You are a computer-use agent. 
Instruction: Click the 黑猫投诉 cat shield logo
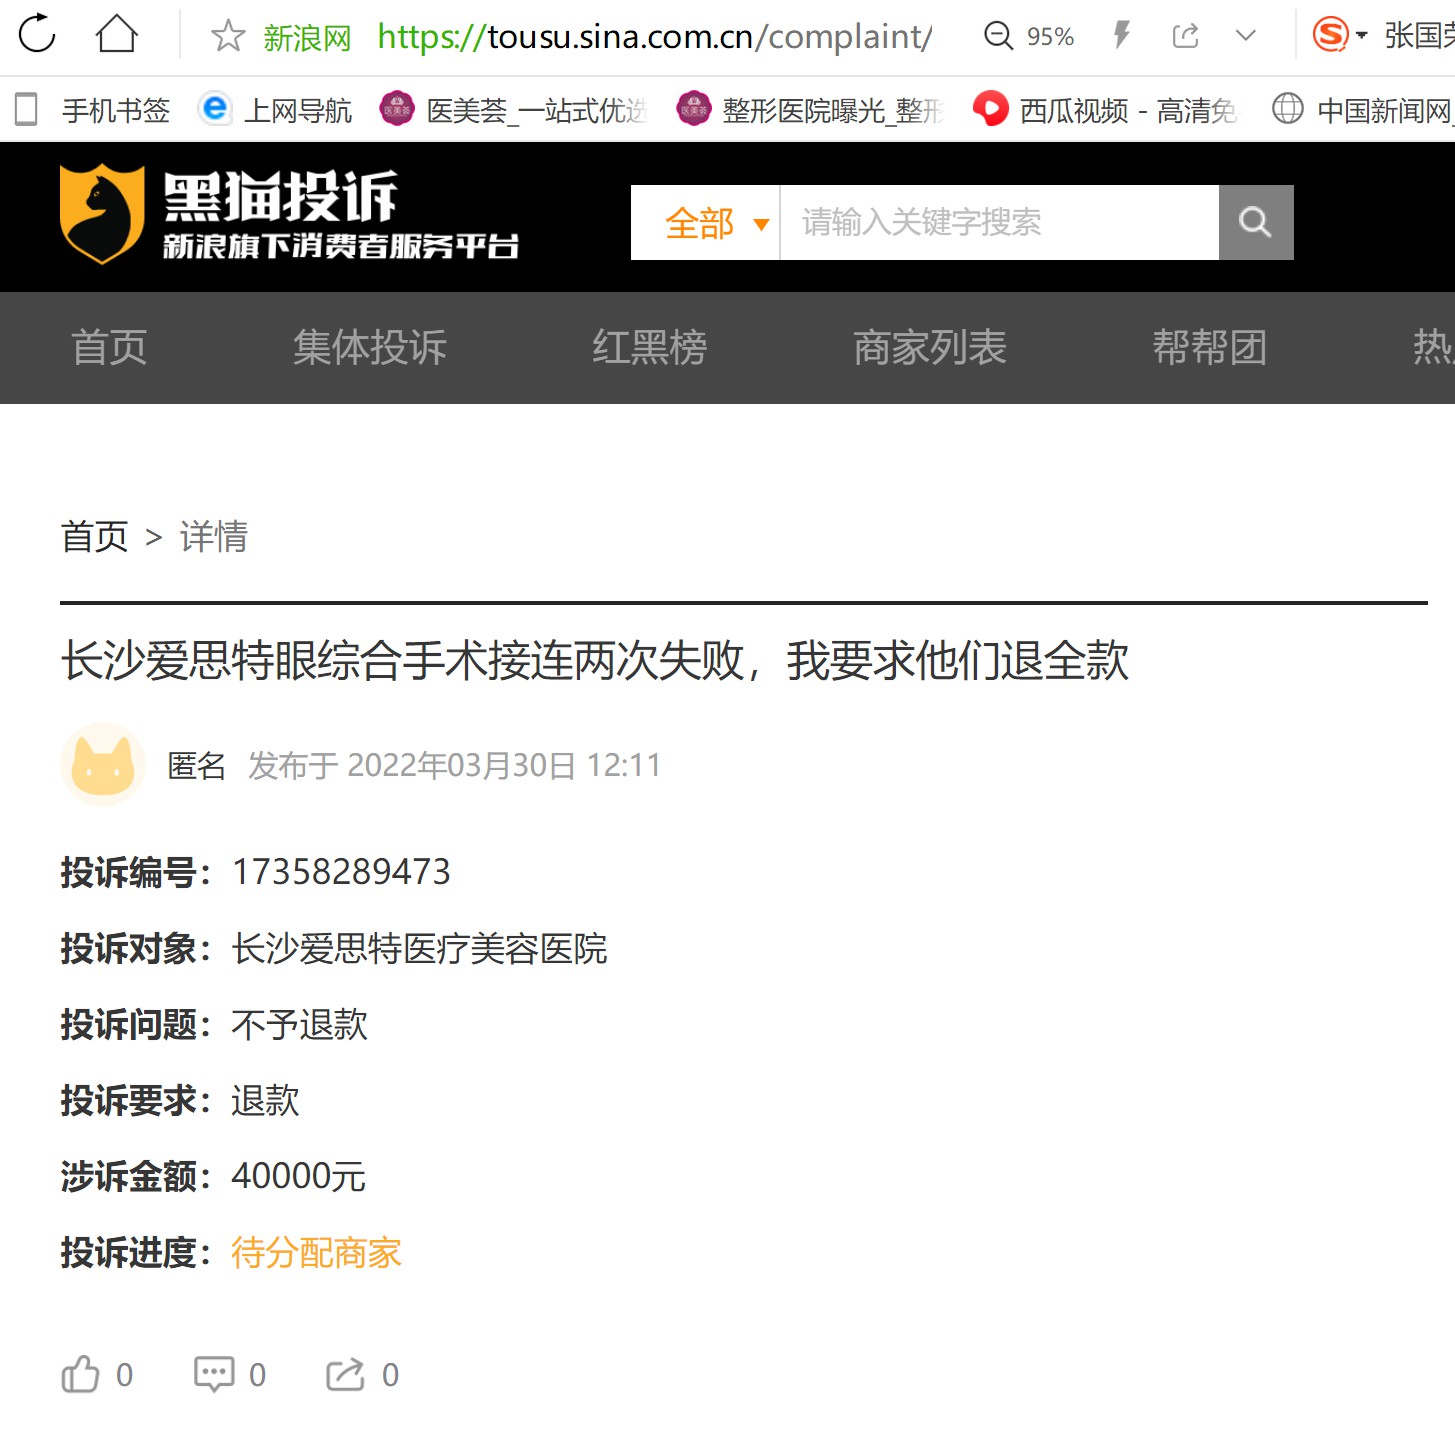pos(102,214)
